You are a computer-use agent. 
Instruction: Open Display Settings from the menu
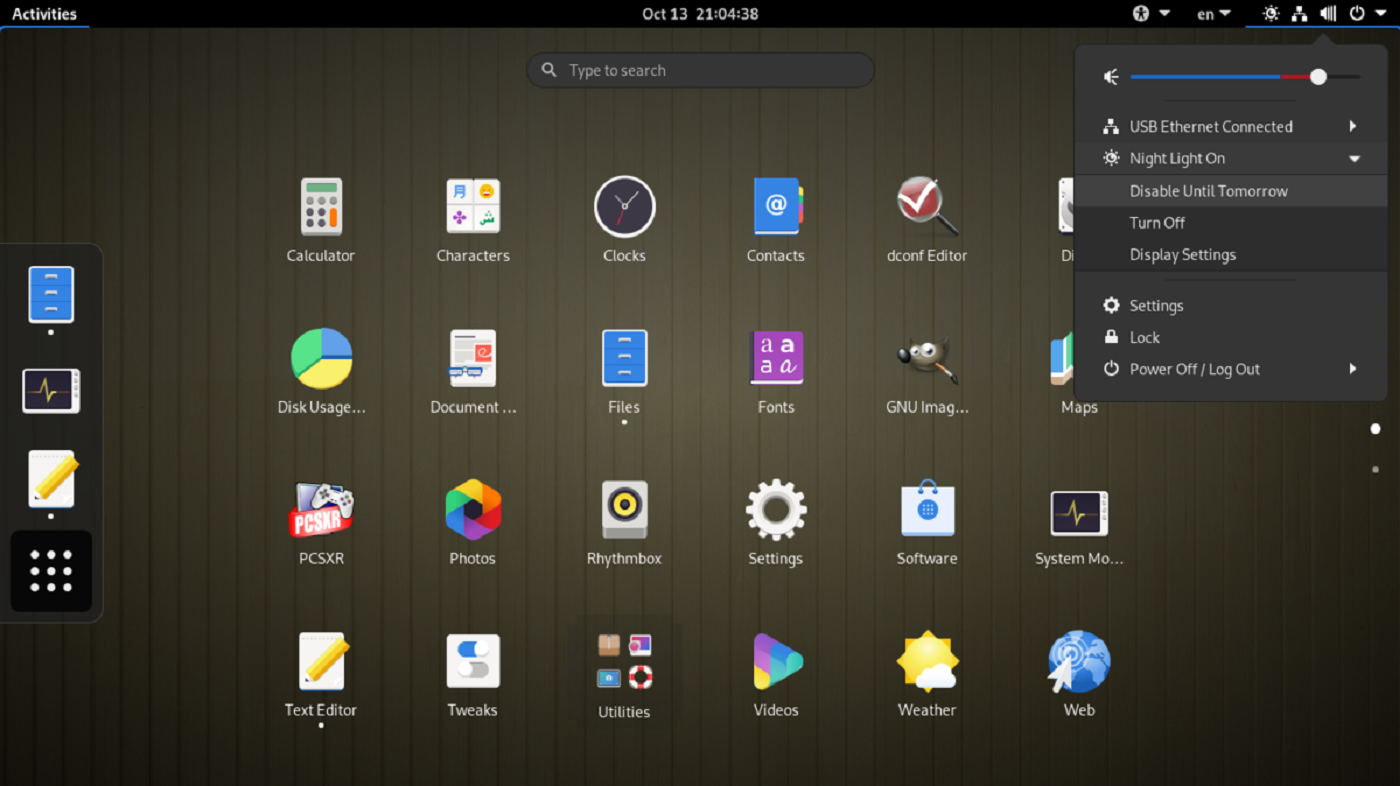tap(1184, 254)
